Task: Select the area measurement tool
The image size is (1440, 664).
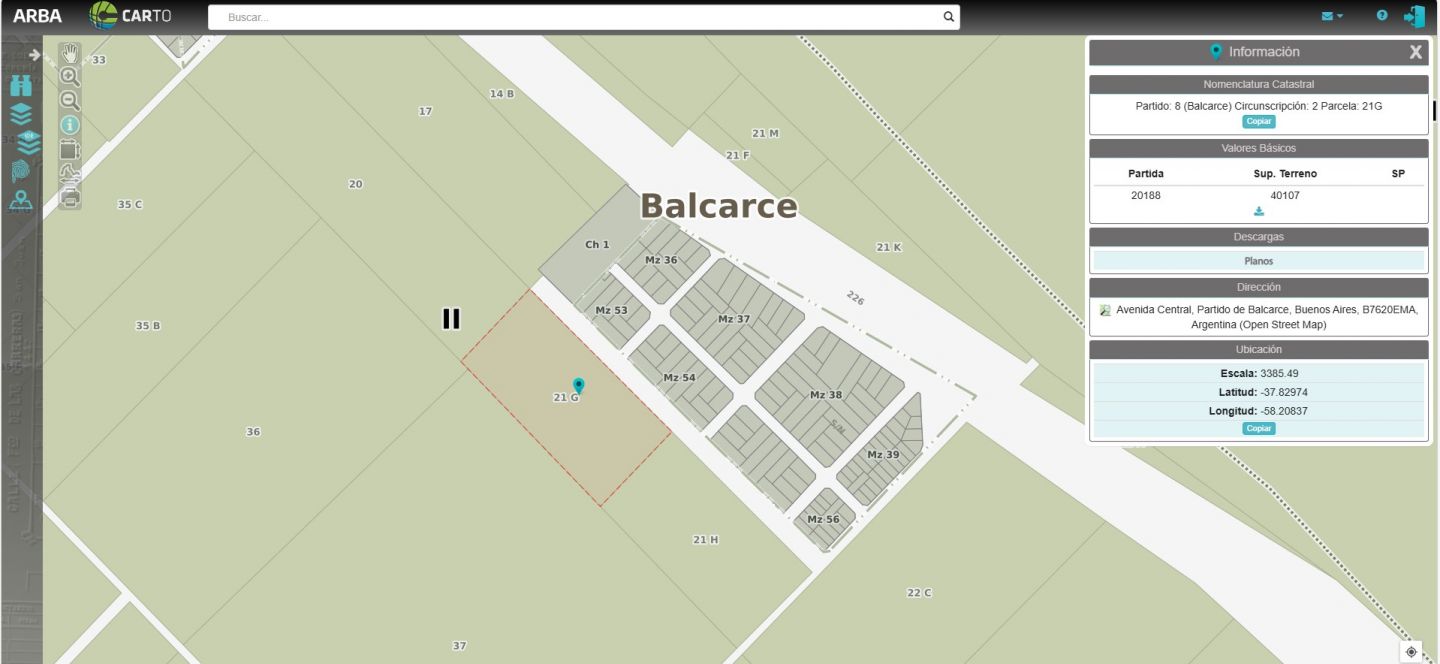Action: click(x=70, y=149)
